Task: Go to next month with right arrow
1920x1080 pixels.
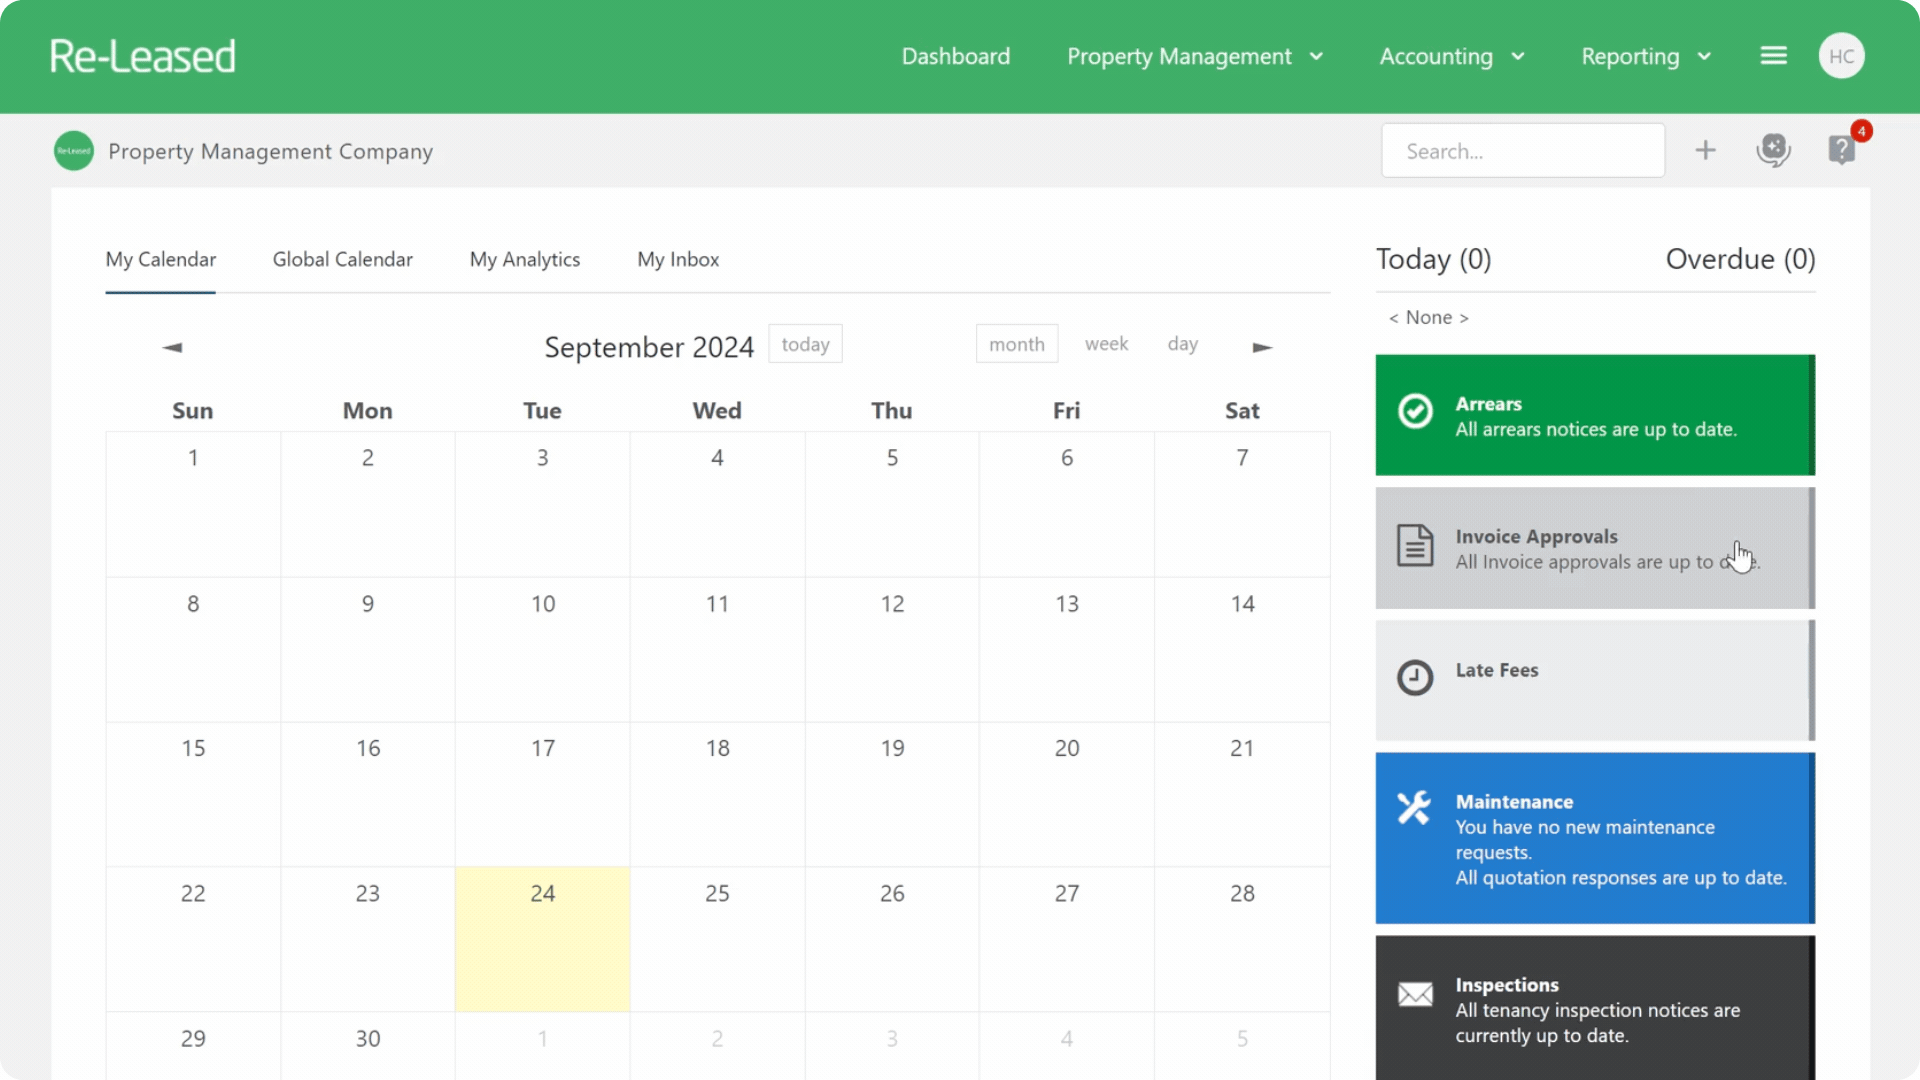Action: click(x=1262, y=347)
